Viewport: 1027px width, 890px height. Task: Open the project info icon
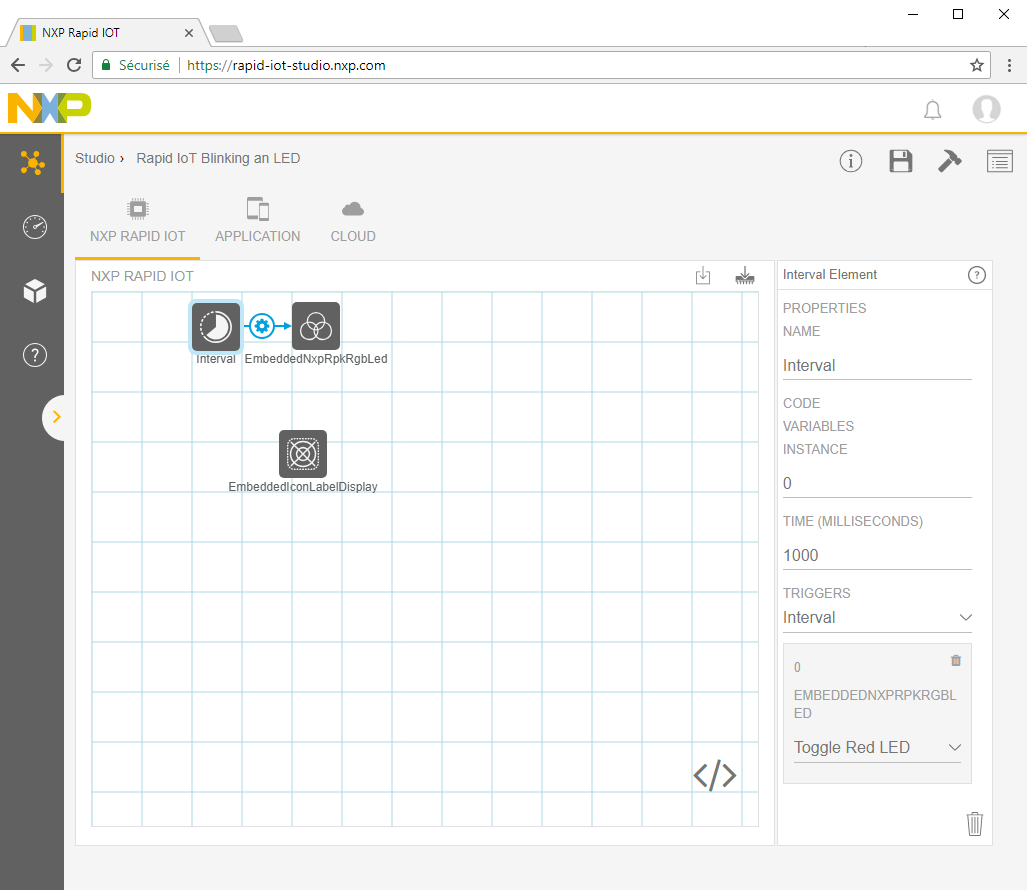pos(850,161)
